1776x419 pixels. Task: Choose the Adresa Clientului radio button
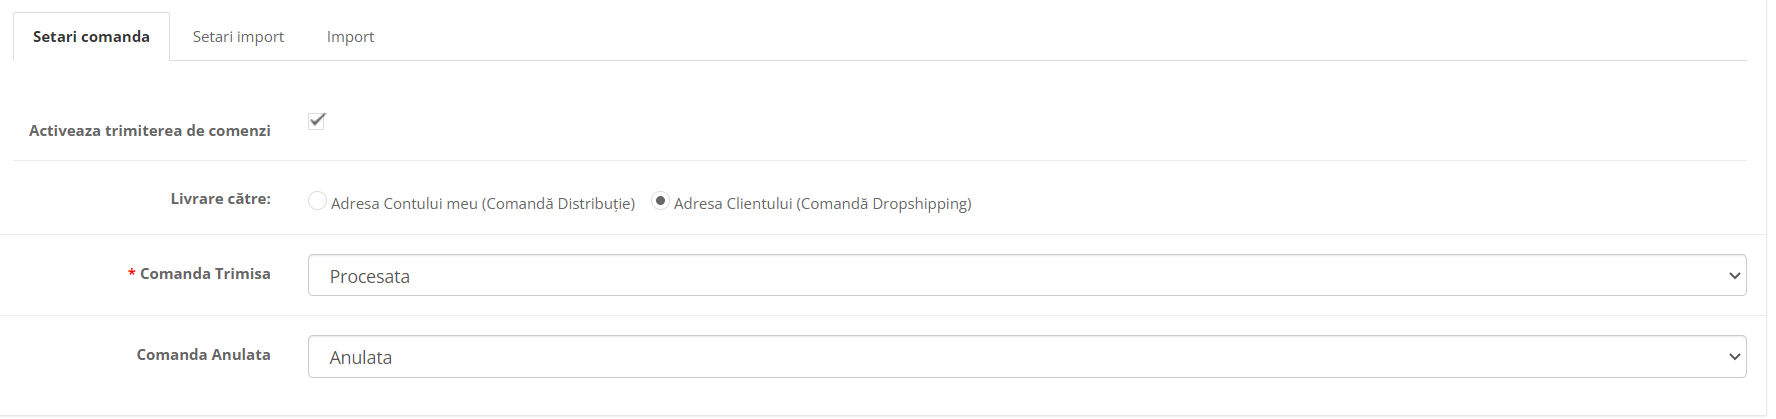(660, 201)
